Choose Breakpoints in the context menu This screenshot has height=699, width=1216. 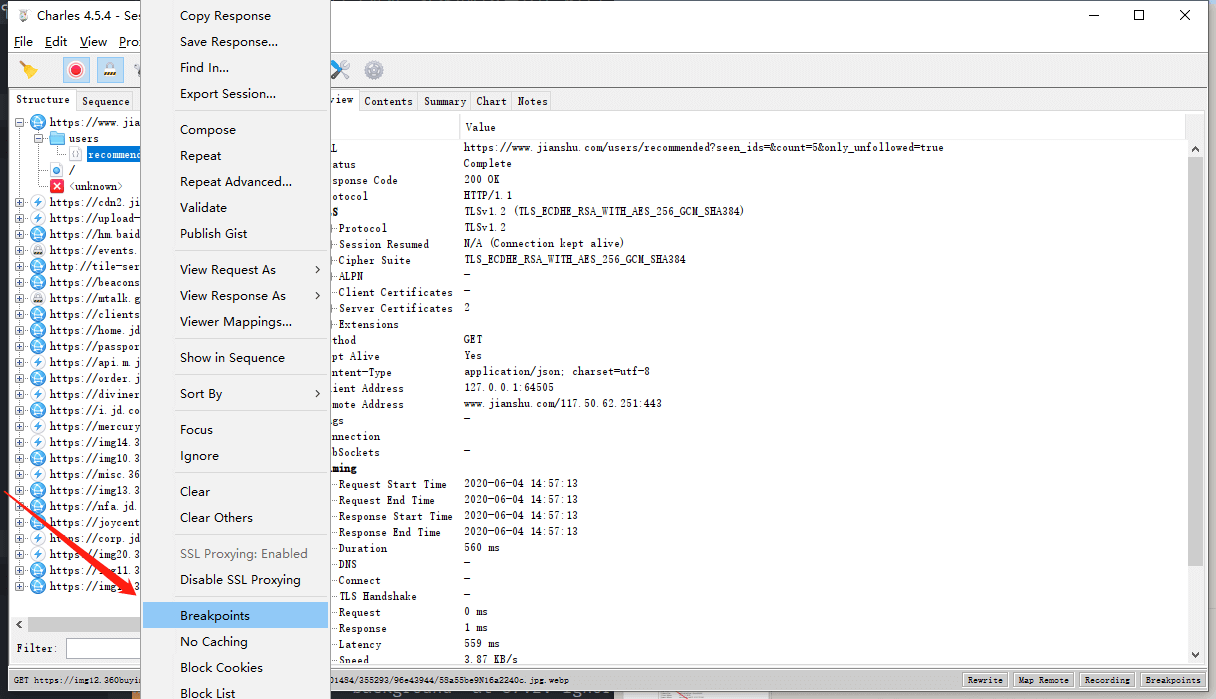coord(235,616)
